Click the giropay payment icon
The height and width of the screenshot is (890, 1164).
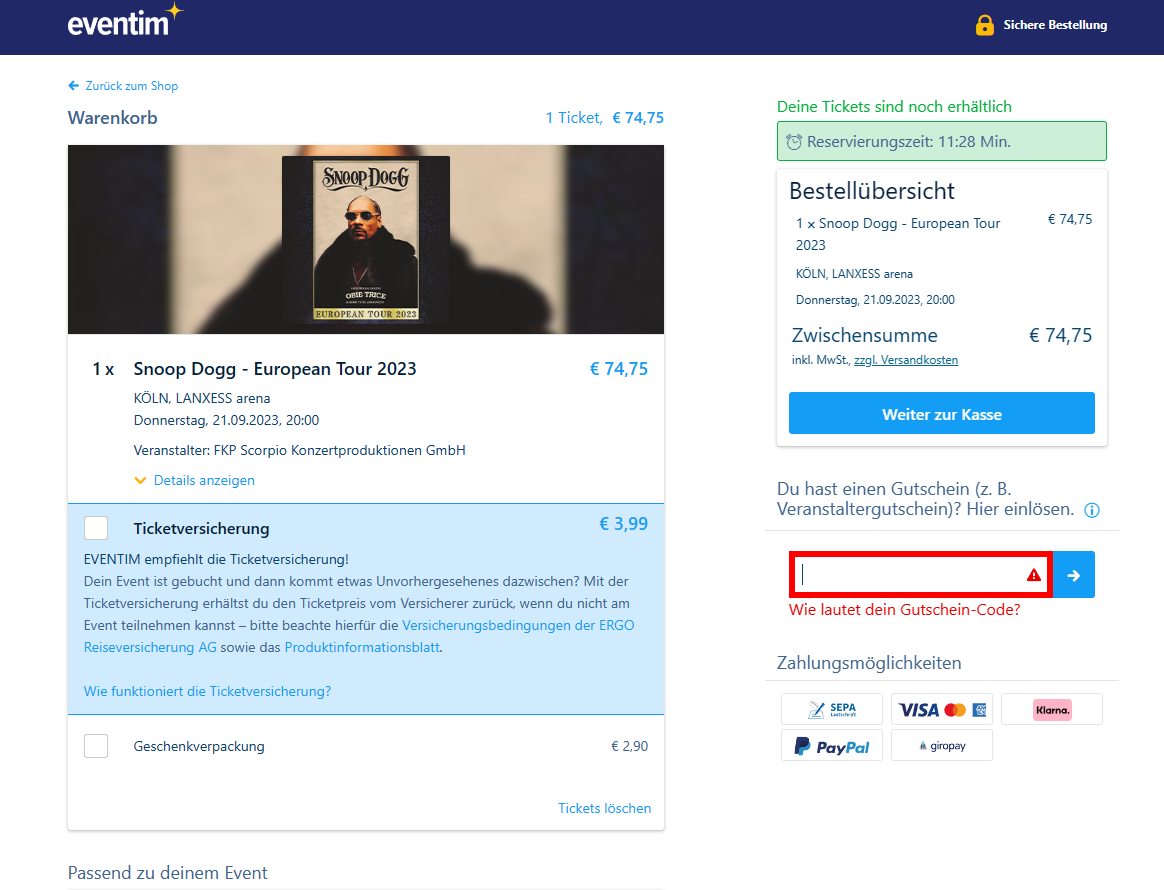click(x=941, y=746)
